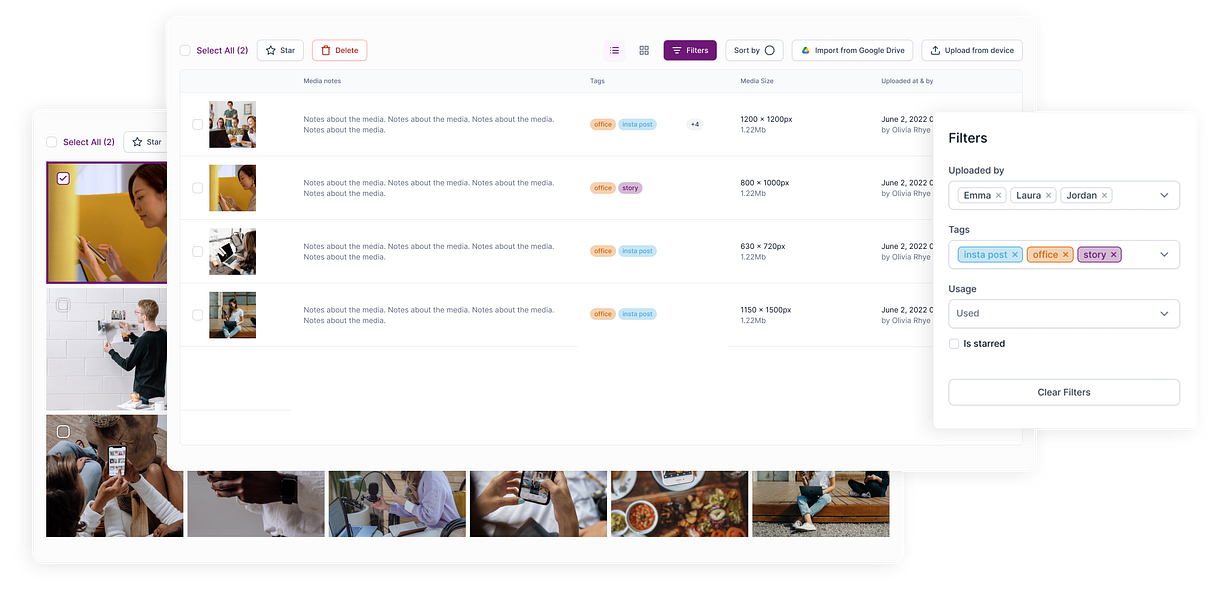
Task: Remove Emma from Uploaded by filter
Action: click(x=998, y=196)
